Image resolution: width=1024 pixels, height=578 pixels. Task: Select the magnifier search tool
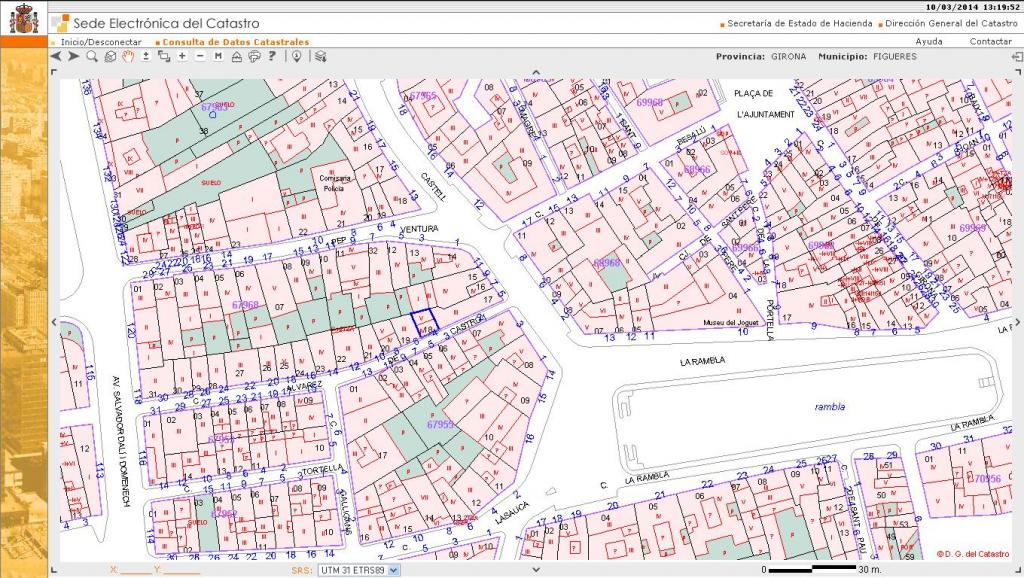[92, 57]
